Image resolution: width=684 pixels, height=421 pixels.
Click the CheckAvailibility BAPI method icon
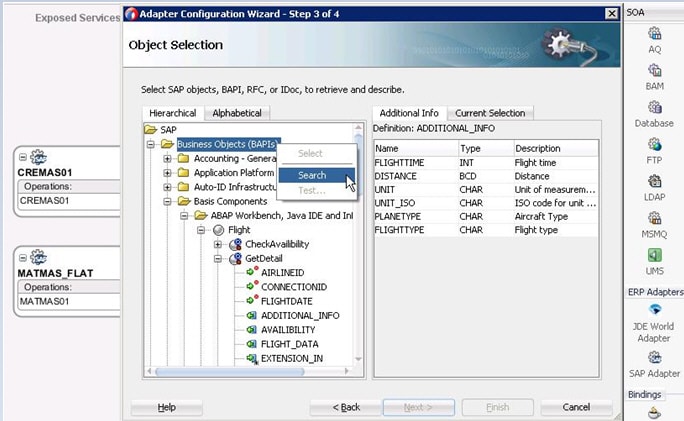(x=236, y=244)
